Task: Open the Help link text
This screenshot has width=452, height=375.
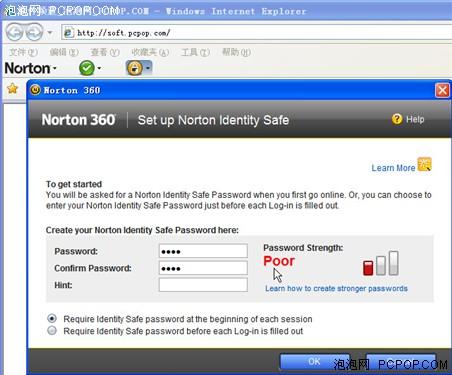Action: tap(415, 119)
